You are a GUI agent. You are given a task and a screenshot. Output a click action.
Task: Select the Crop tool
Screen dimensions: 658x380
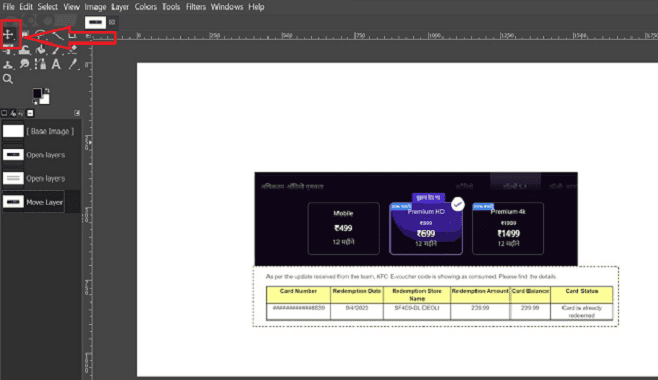(x=72, y=35)
